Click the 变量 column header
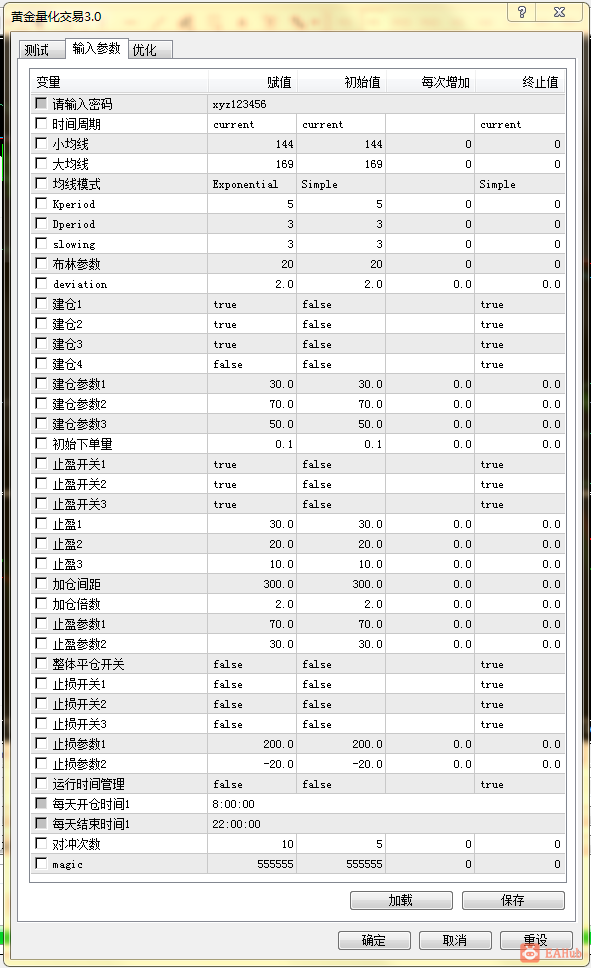The height and width of the screenshot is (968, 591). [x=119, y=82]
